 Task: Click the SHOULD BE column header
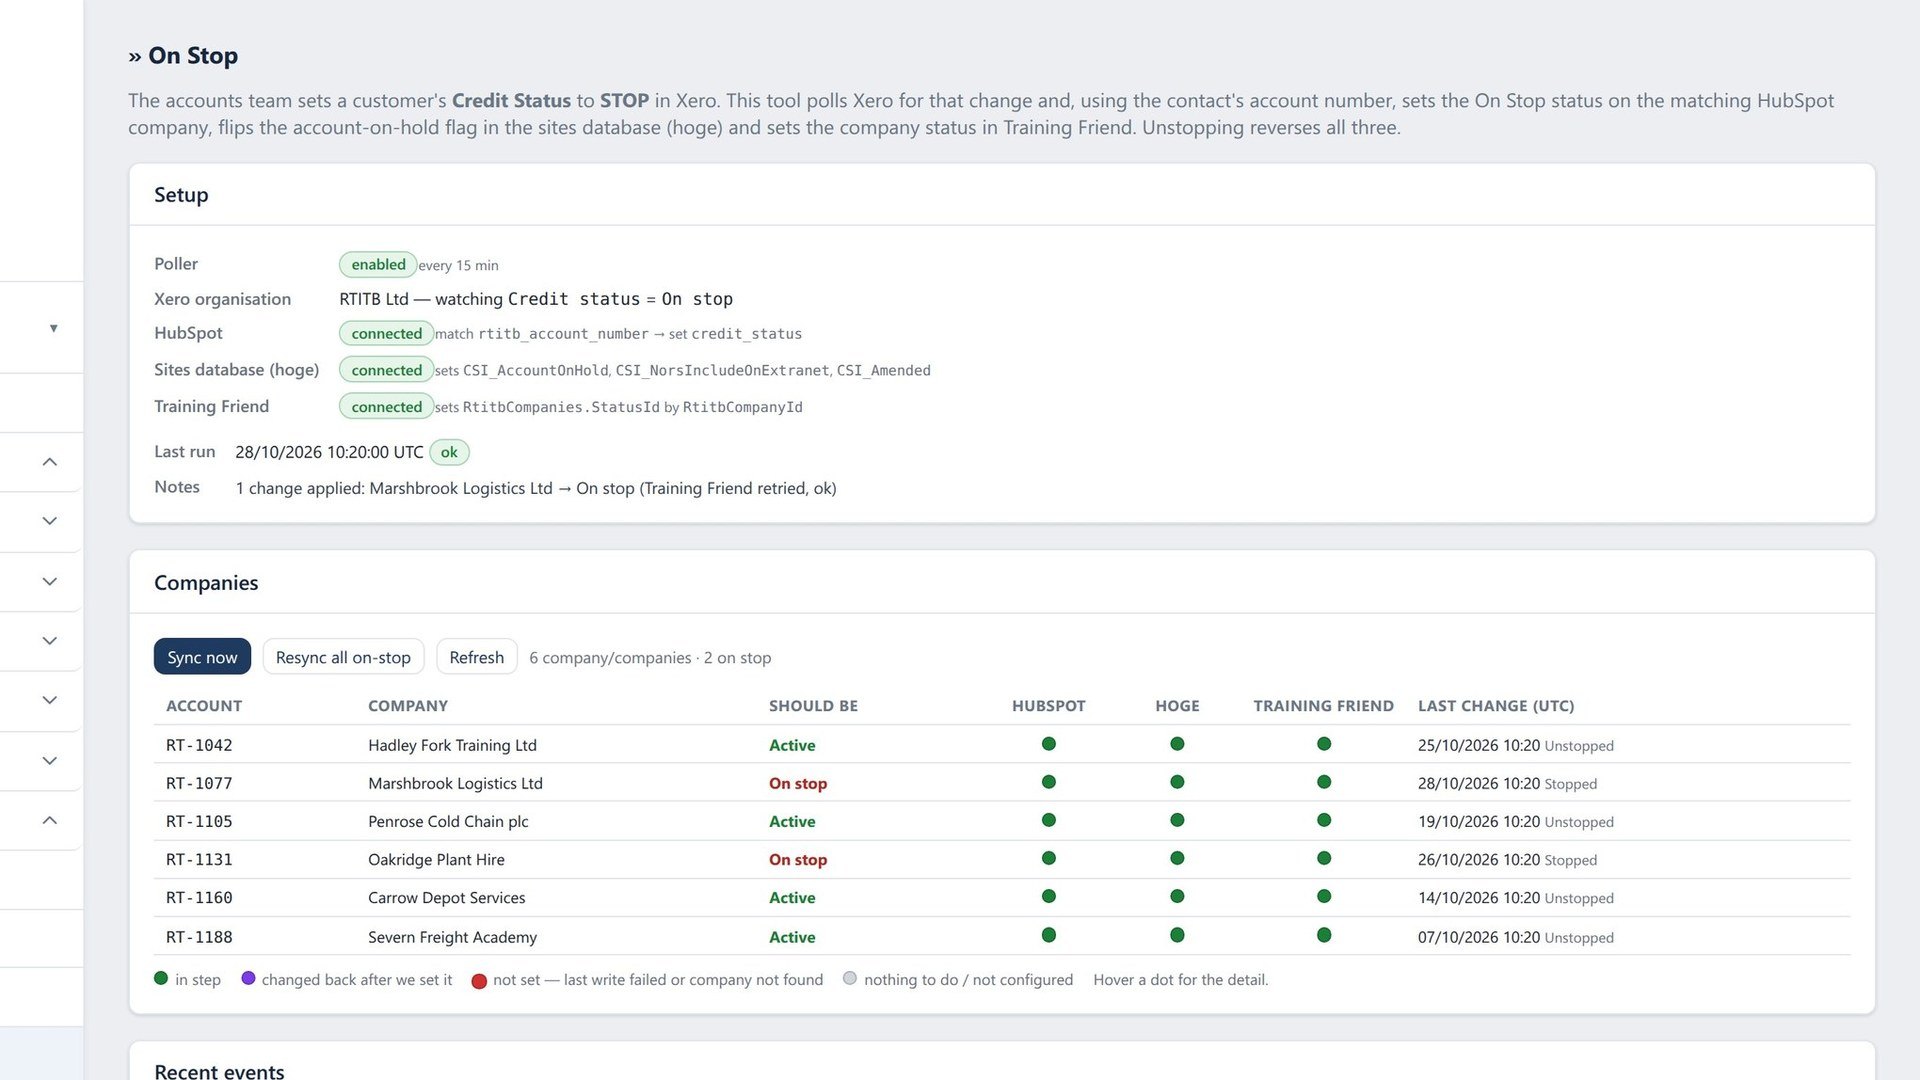tap(813, 705)
